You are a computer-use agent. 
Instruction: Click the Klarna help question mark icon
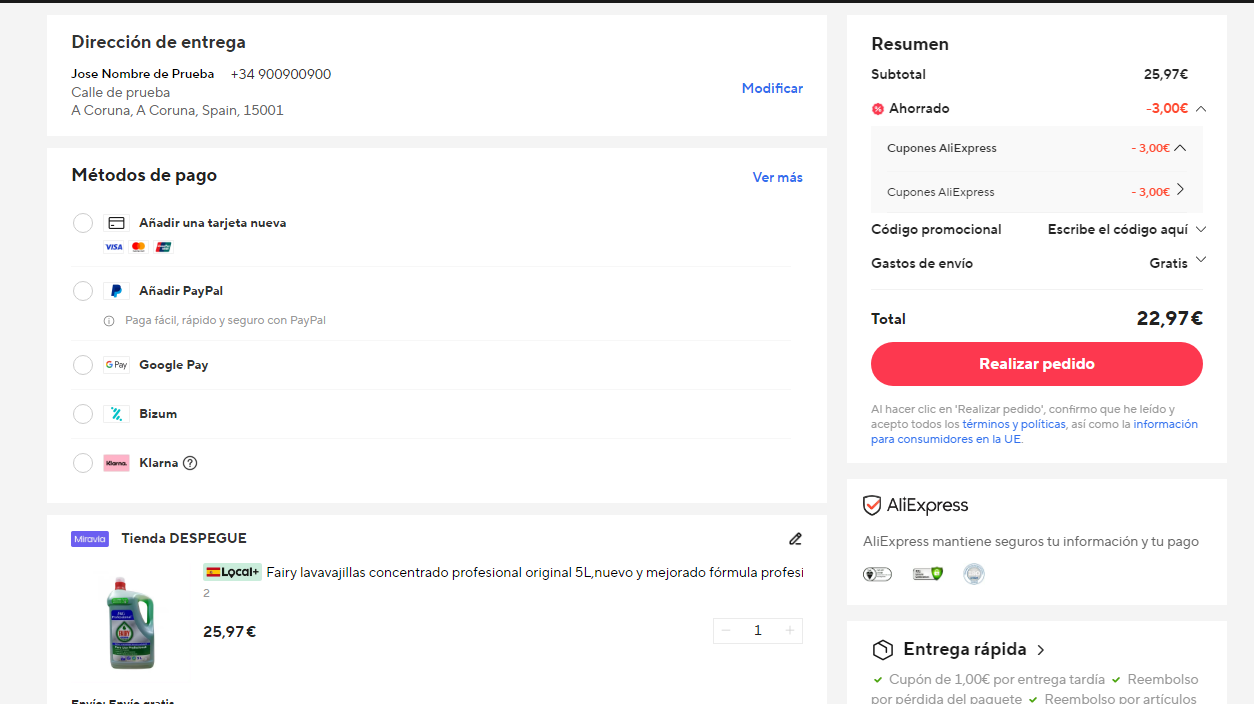(190, 463)
